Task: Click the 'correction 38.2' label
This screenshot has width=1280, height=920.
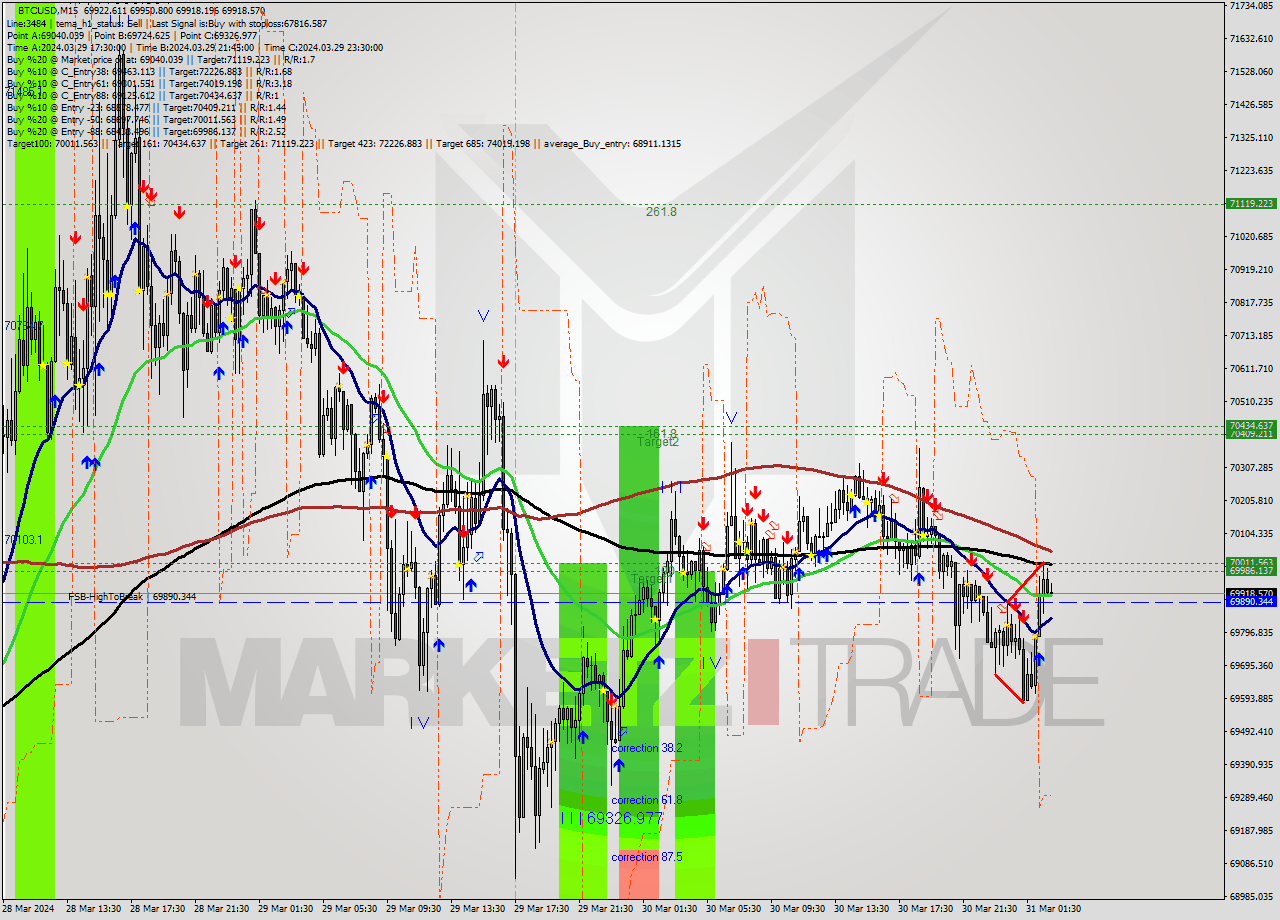Action: pos(647,748)
